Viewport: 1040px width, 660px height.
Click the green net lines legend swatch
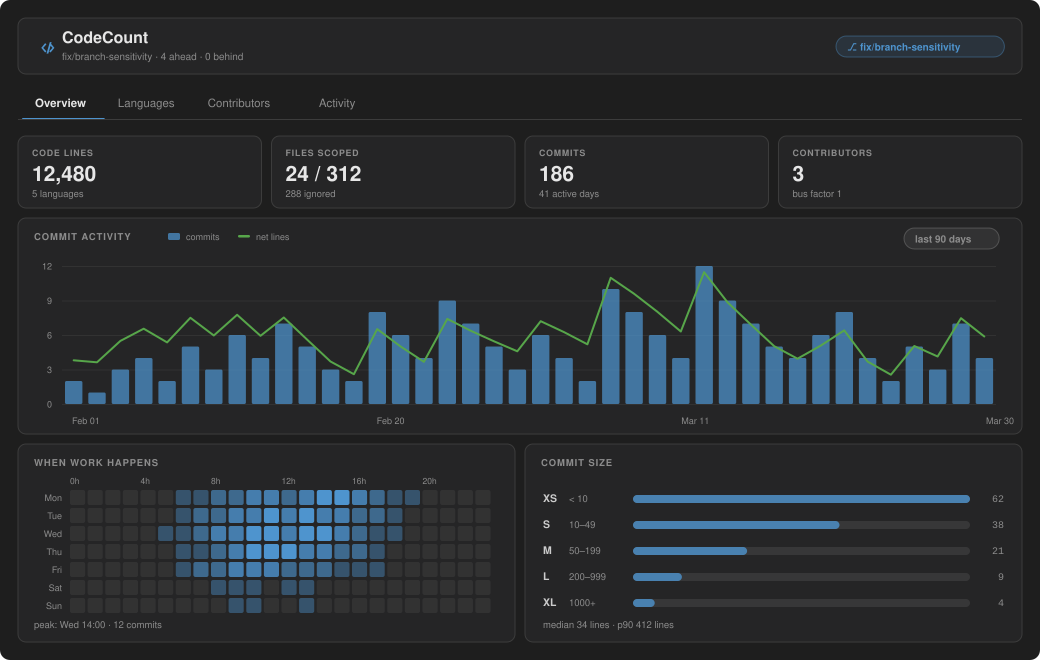click(x=243, y=237)
